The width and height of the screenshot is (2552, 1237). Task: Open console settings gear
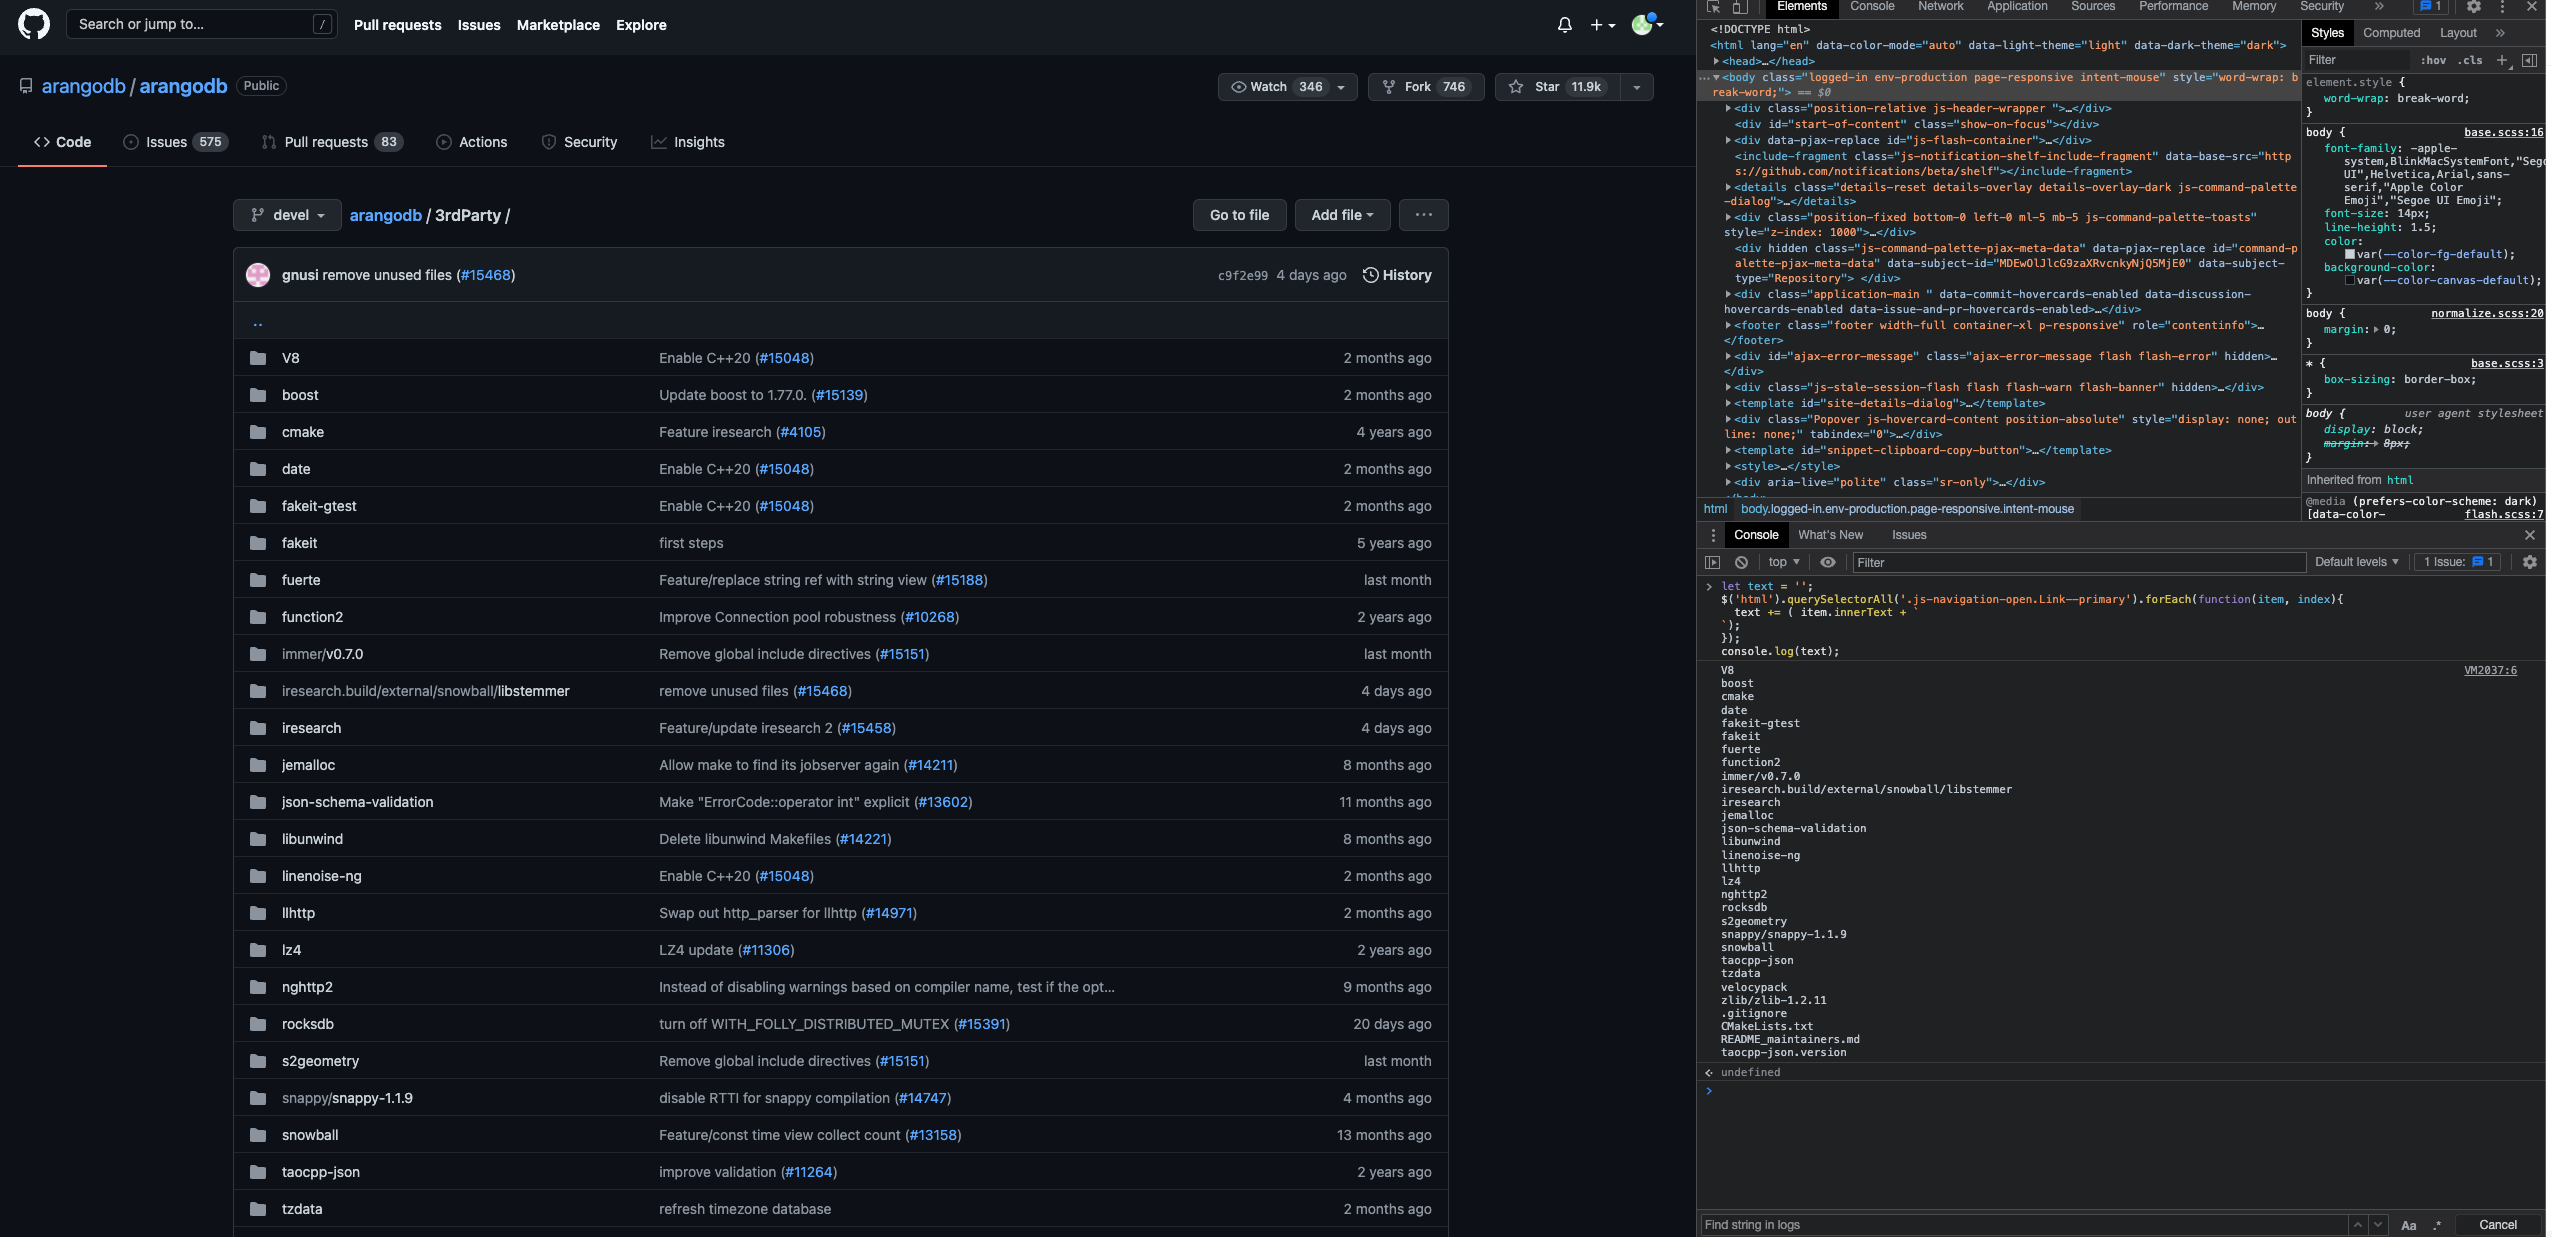pos(2529,562)
